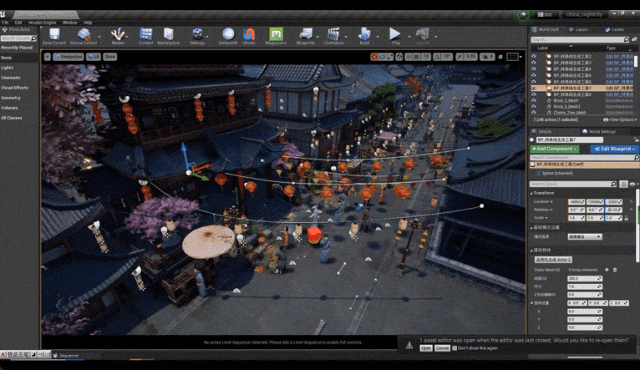Open the Edit Blueprint dropdown

614,149
